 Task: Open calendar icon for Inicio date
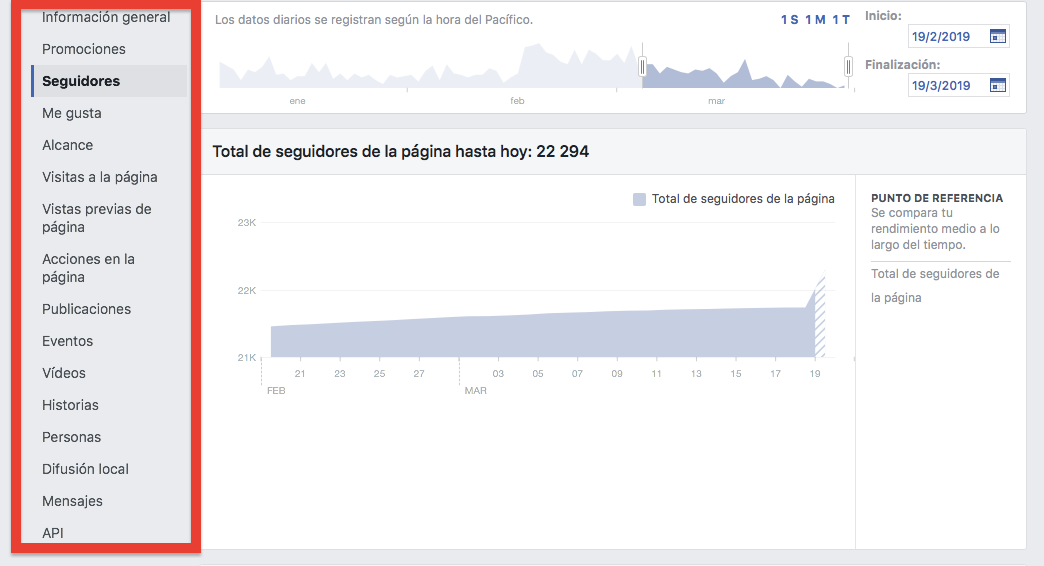(997, 37)
